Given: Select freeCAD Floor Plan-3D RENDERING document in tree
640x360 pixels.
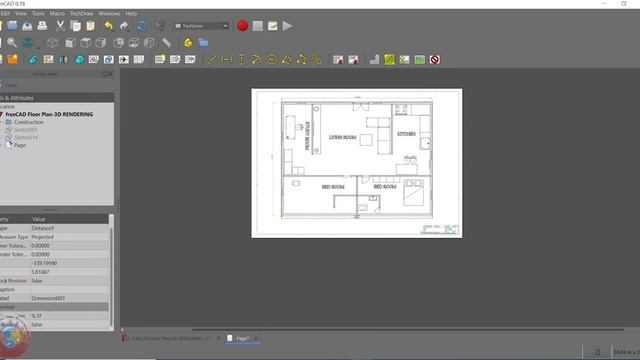Looking at the screenshot, I should tap(49, 114).
